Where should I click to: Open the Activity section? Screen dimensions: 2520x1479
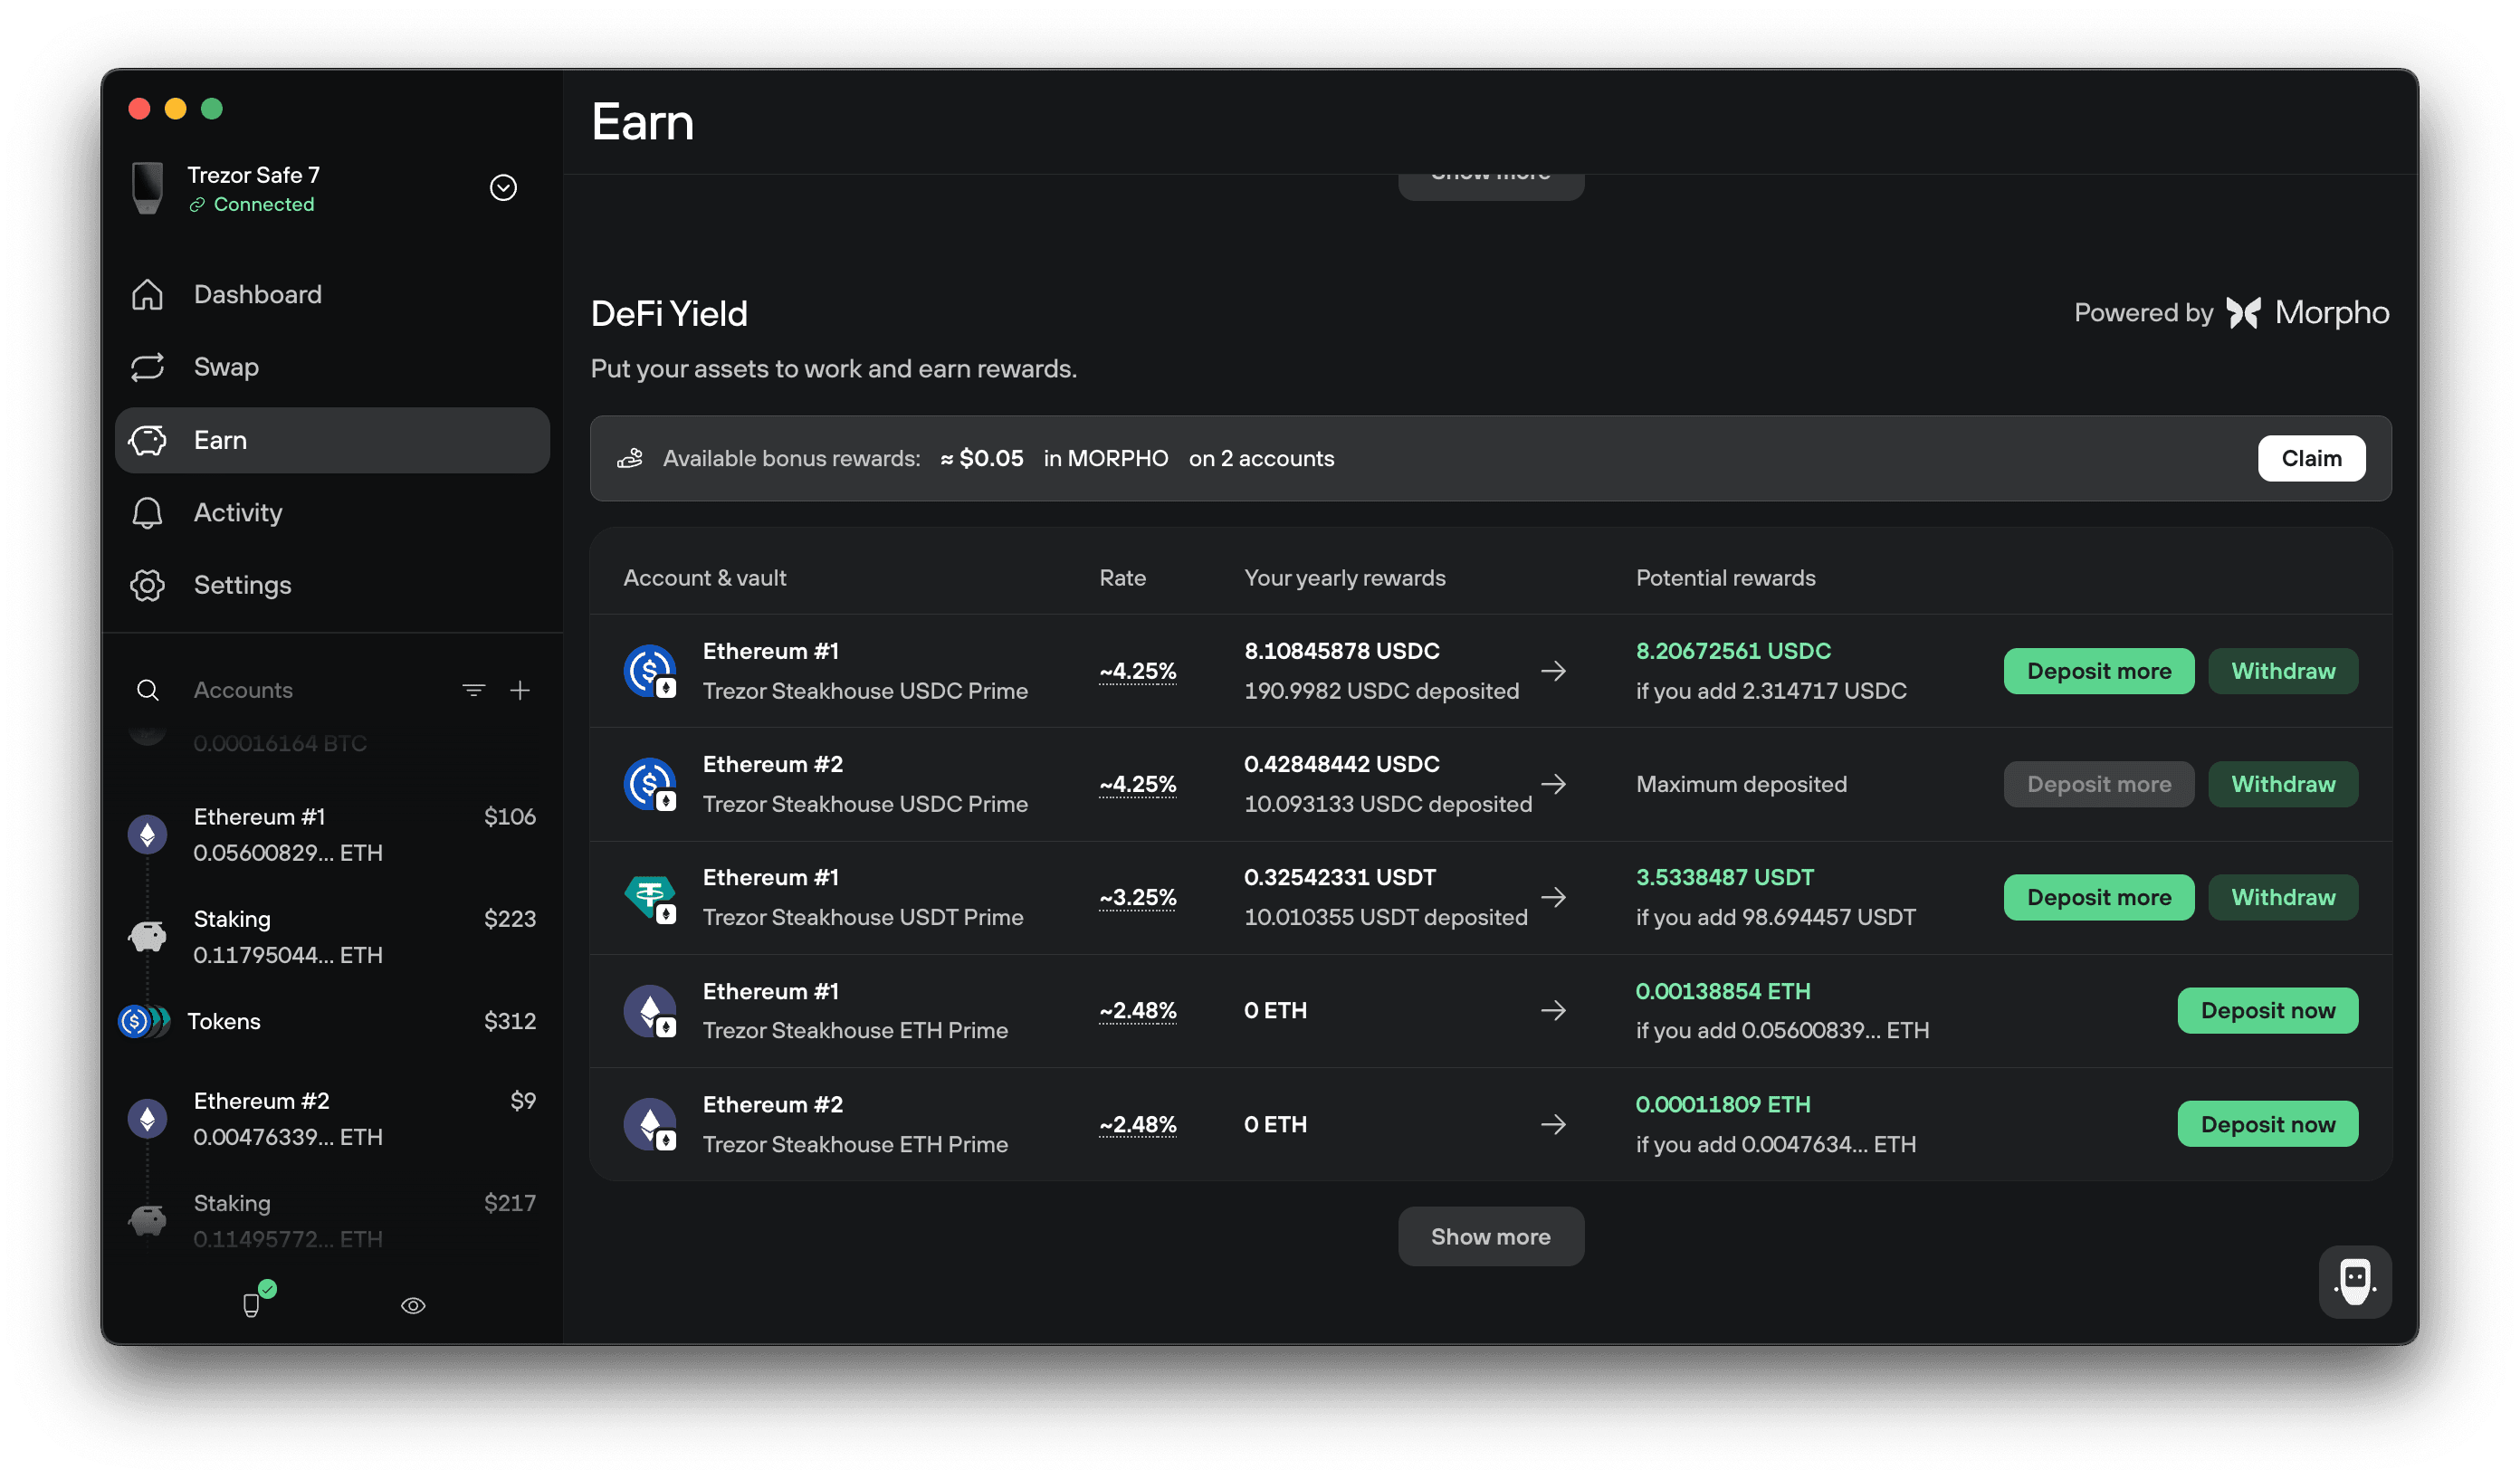(x=332, y=513)
